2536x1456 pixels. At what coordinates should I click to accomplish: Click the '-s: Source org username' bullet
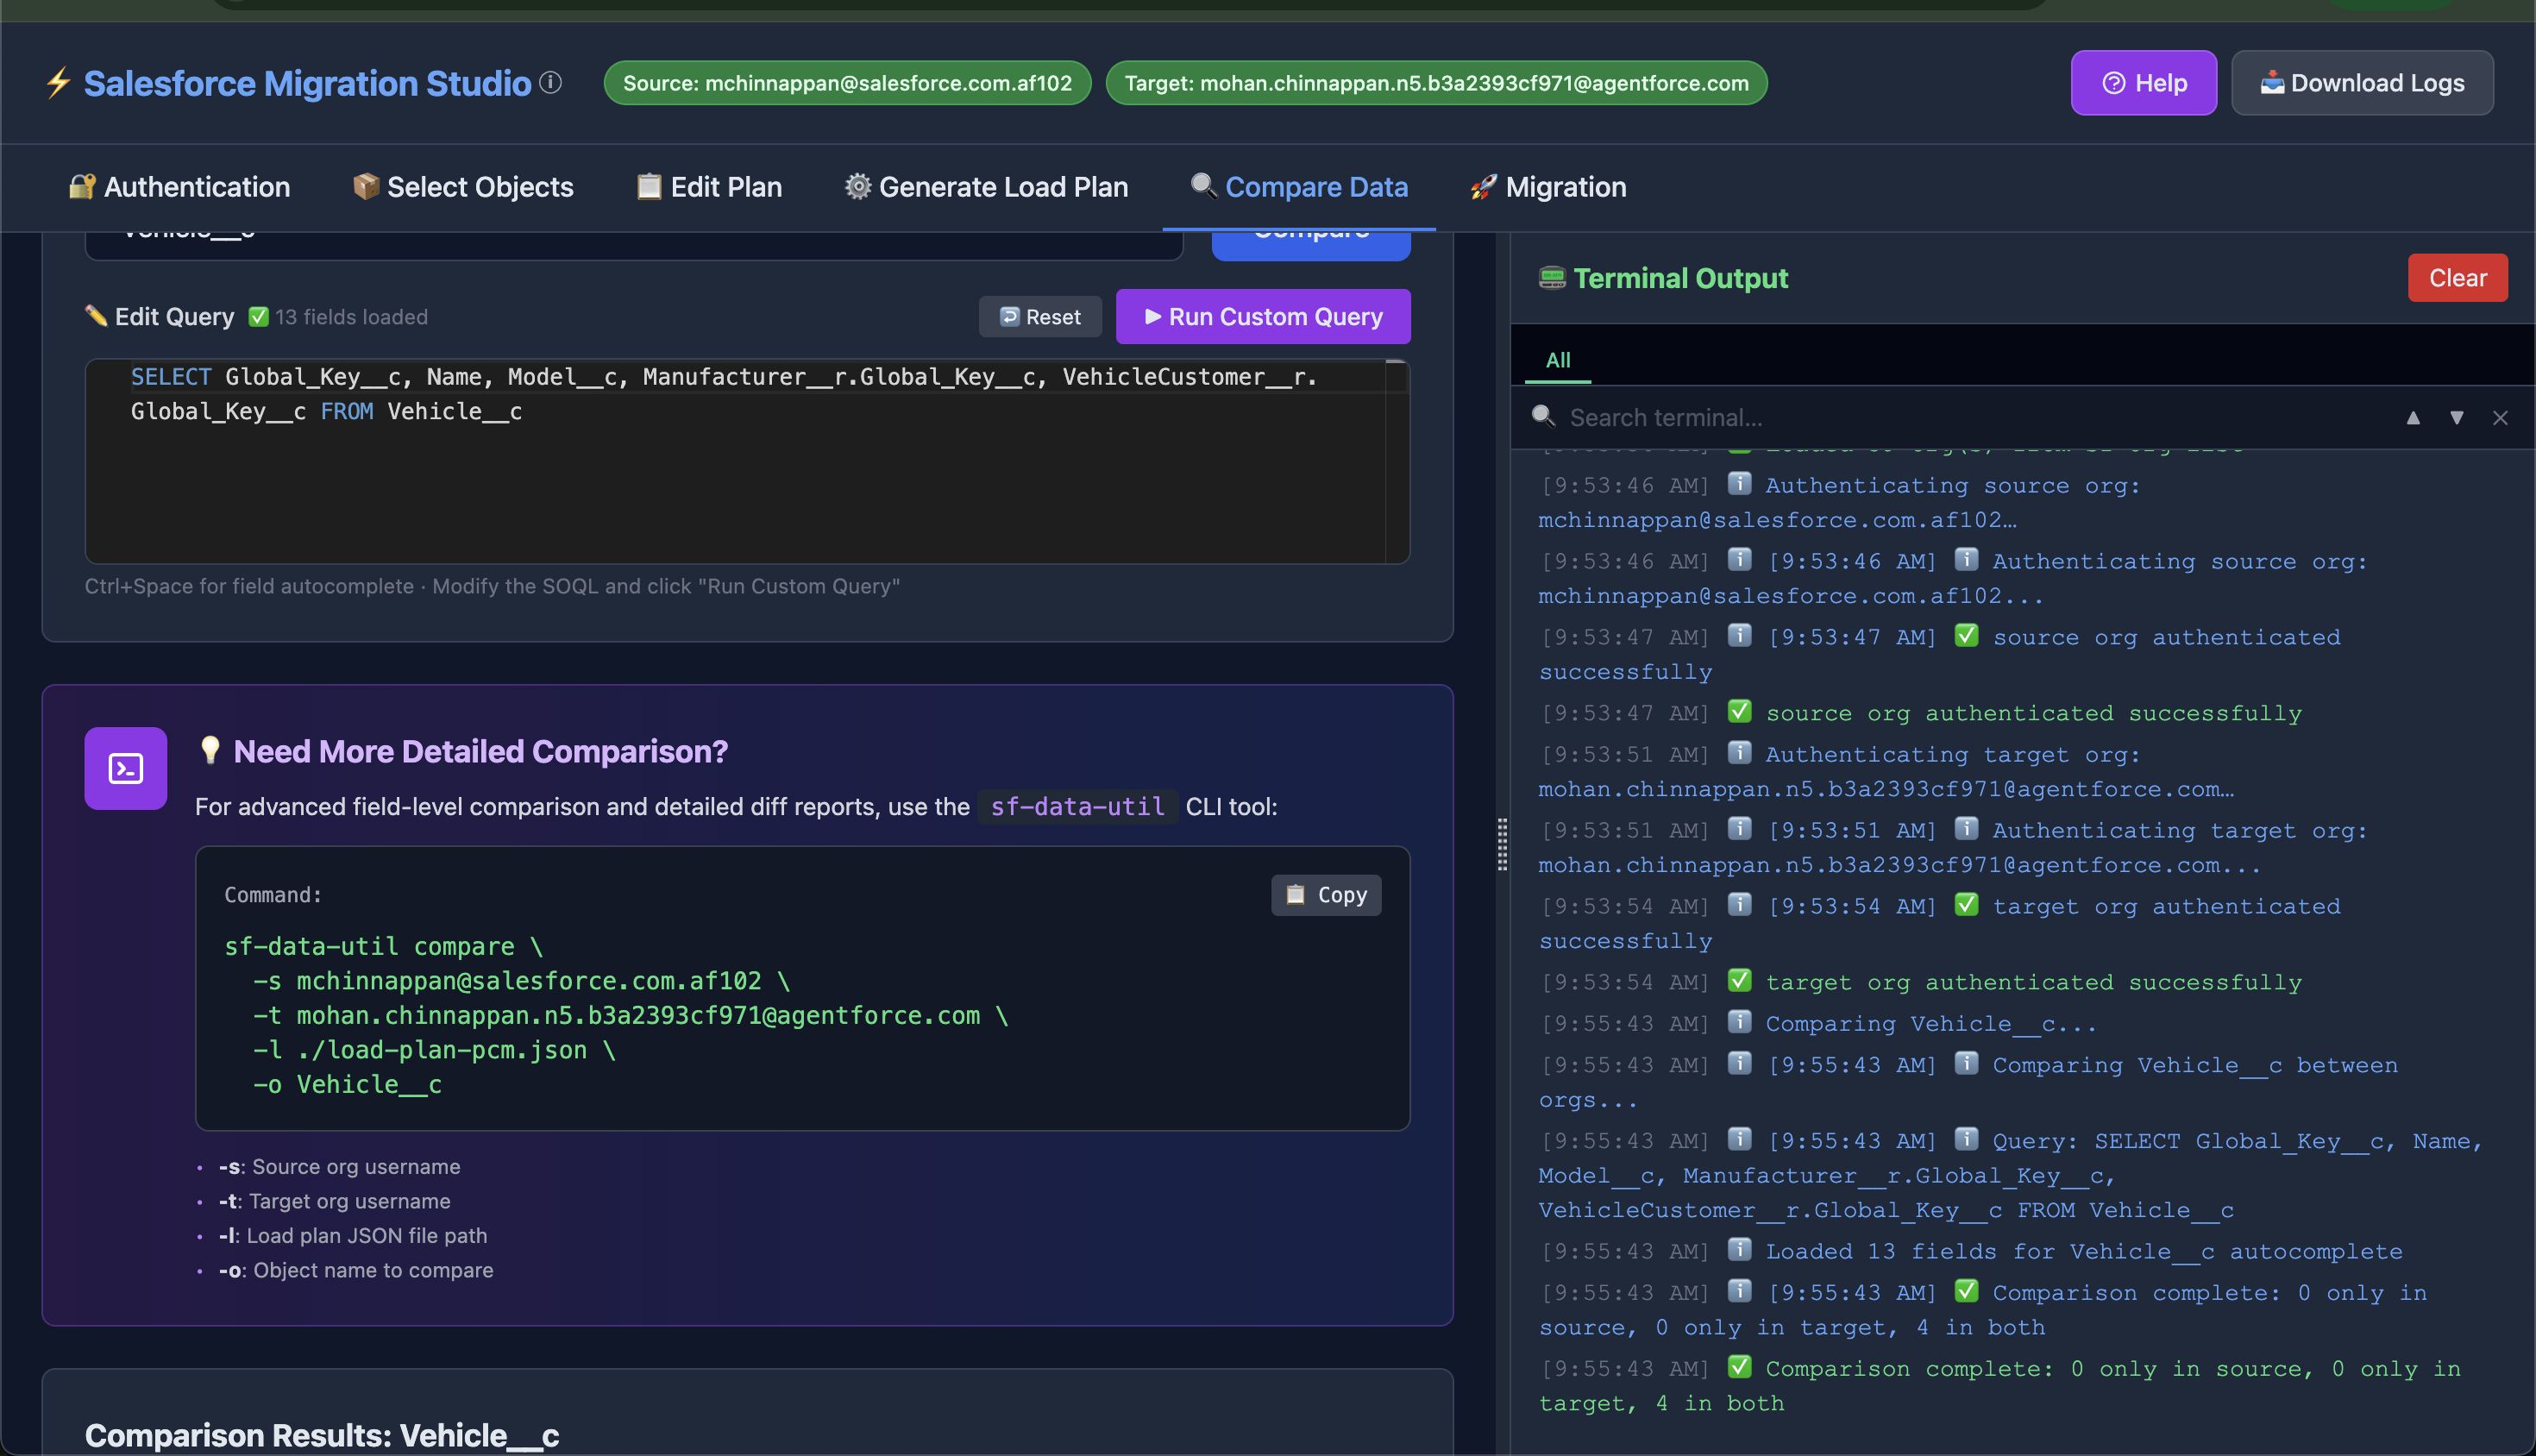[340, 1167]
